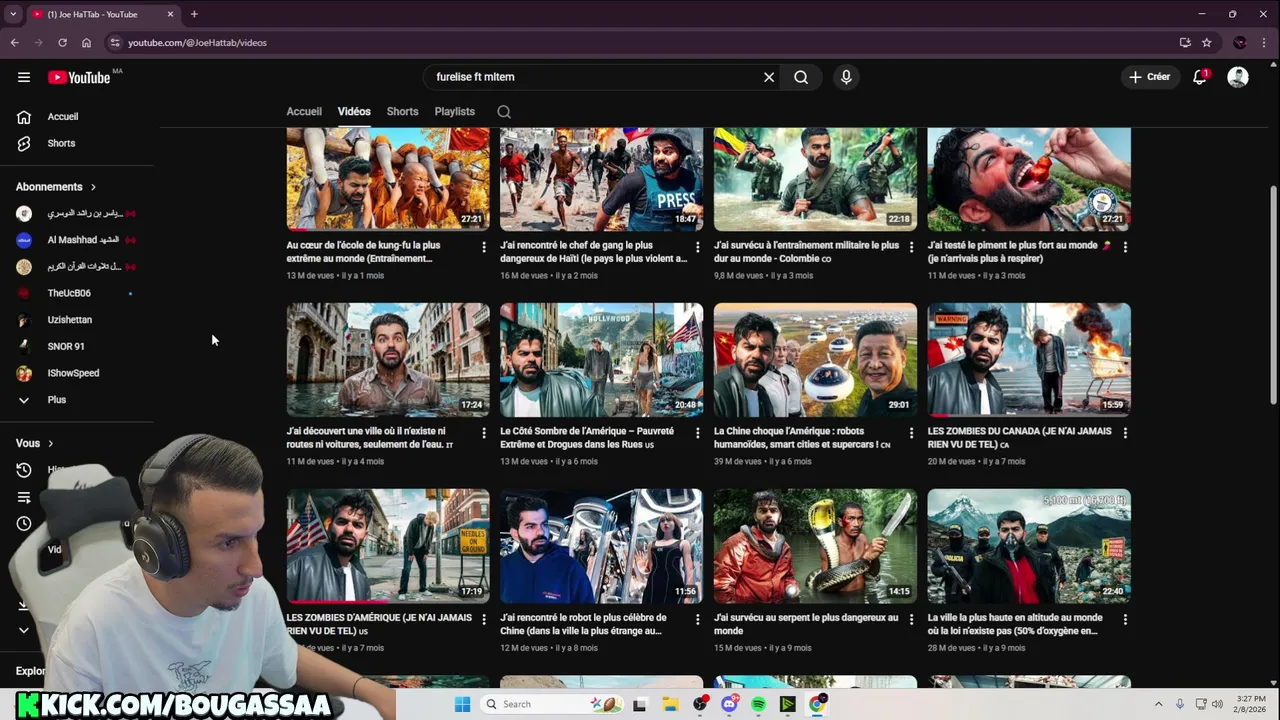Screen dimensions: 1280x720
Task: Open the YouTube hamburger guide menu
Action: click(24, 77)
